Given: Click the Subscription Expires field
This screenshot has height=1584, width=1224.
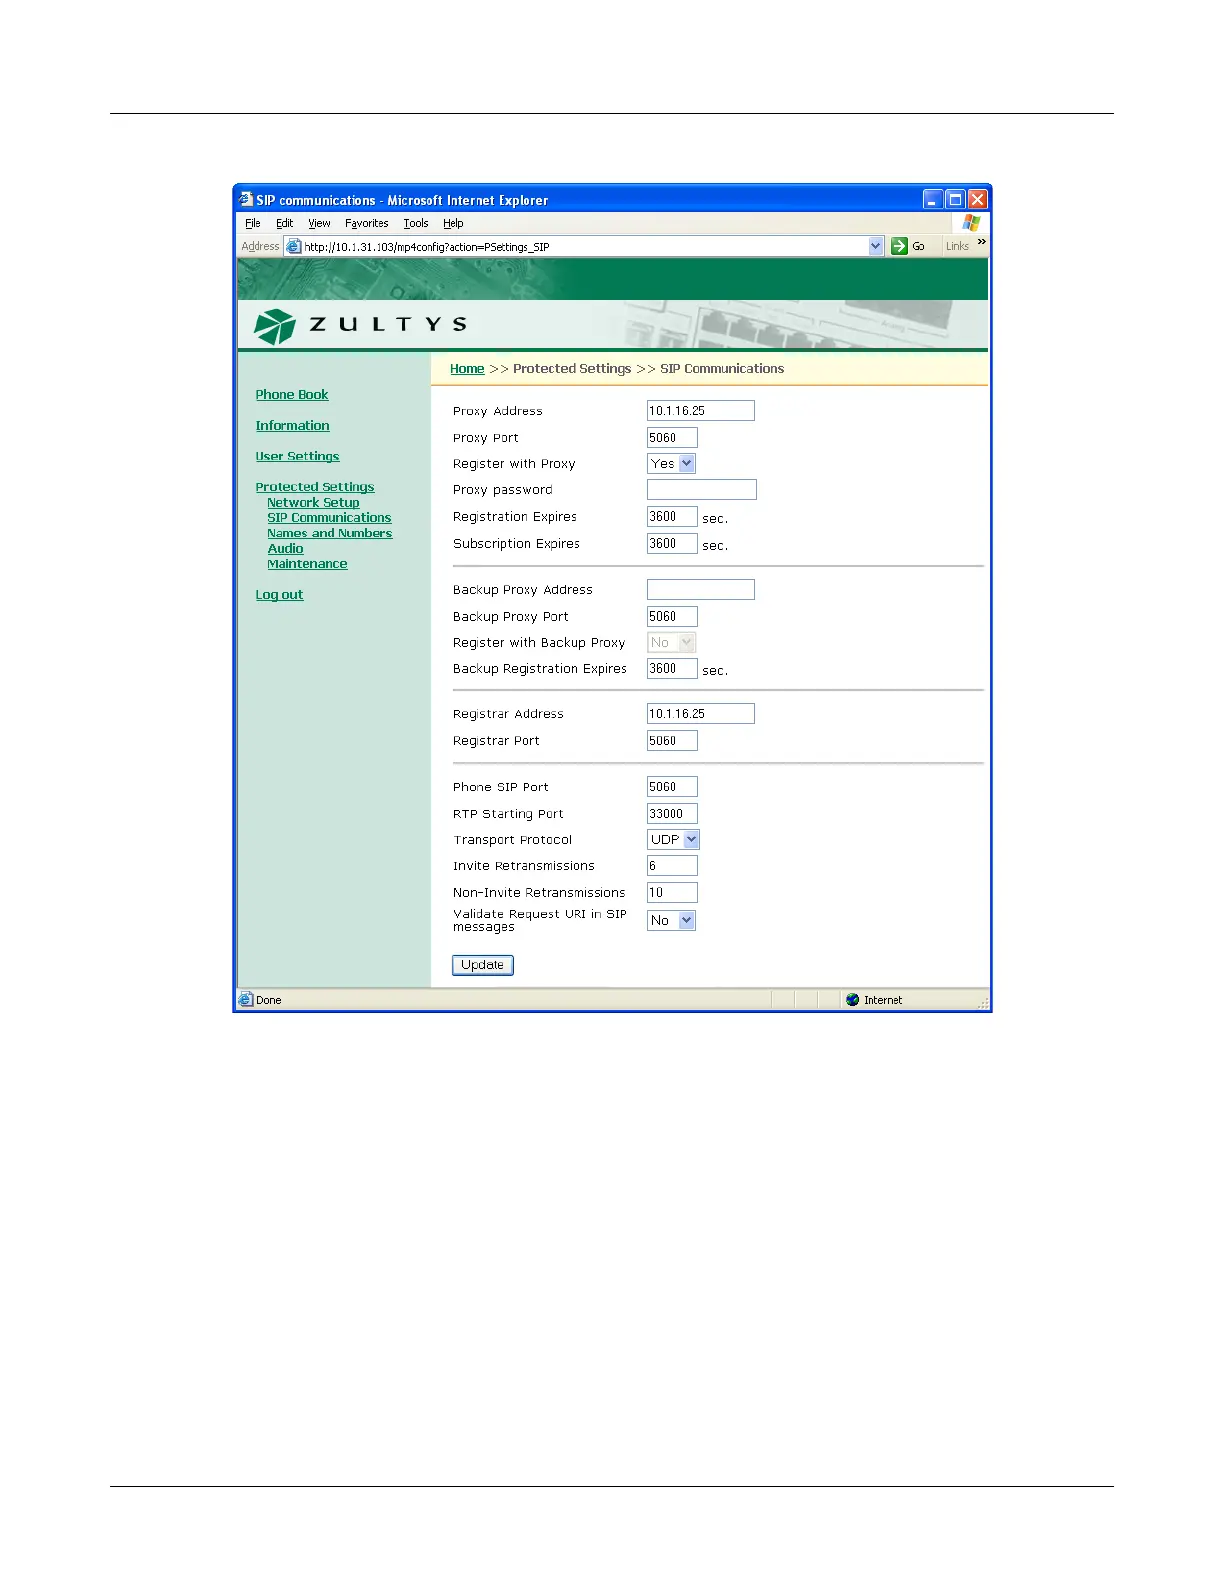Looking at the screenshot, I should click(x=672, y=543).
